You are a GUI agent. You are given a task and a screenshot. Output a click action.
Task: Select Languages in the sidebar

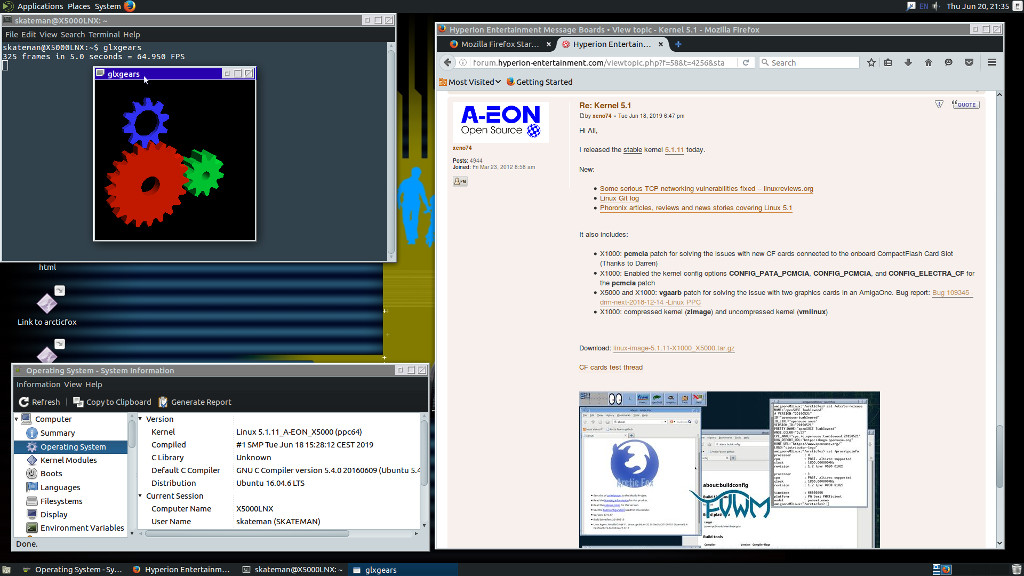(x=60, y=487)
